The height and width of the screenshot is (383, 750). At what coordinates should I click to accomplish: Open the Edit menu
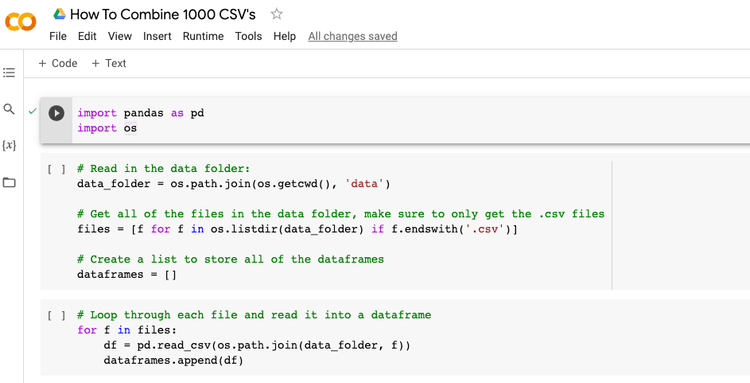coord(87,36)
